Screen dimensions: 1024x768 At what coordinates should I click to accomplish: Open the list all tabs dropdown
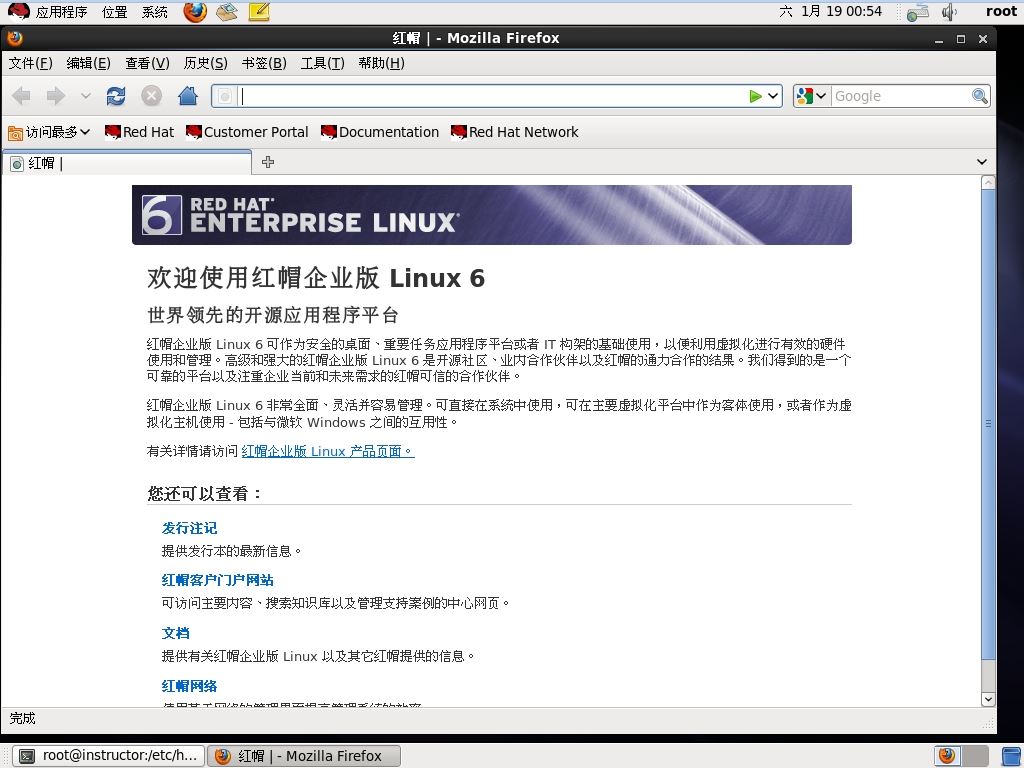(x=982, y=162)
